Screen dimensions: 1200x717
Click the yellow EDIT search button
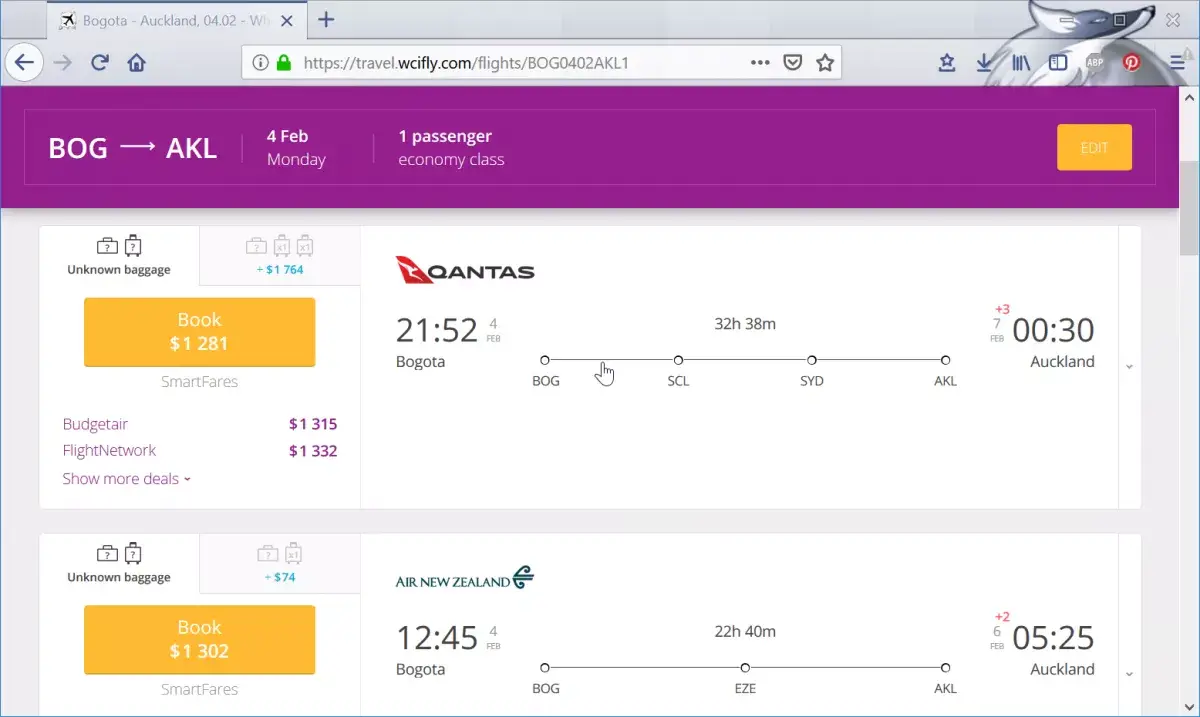click(1094, 147)
